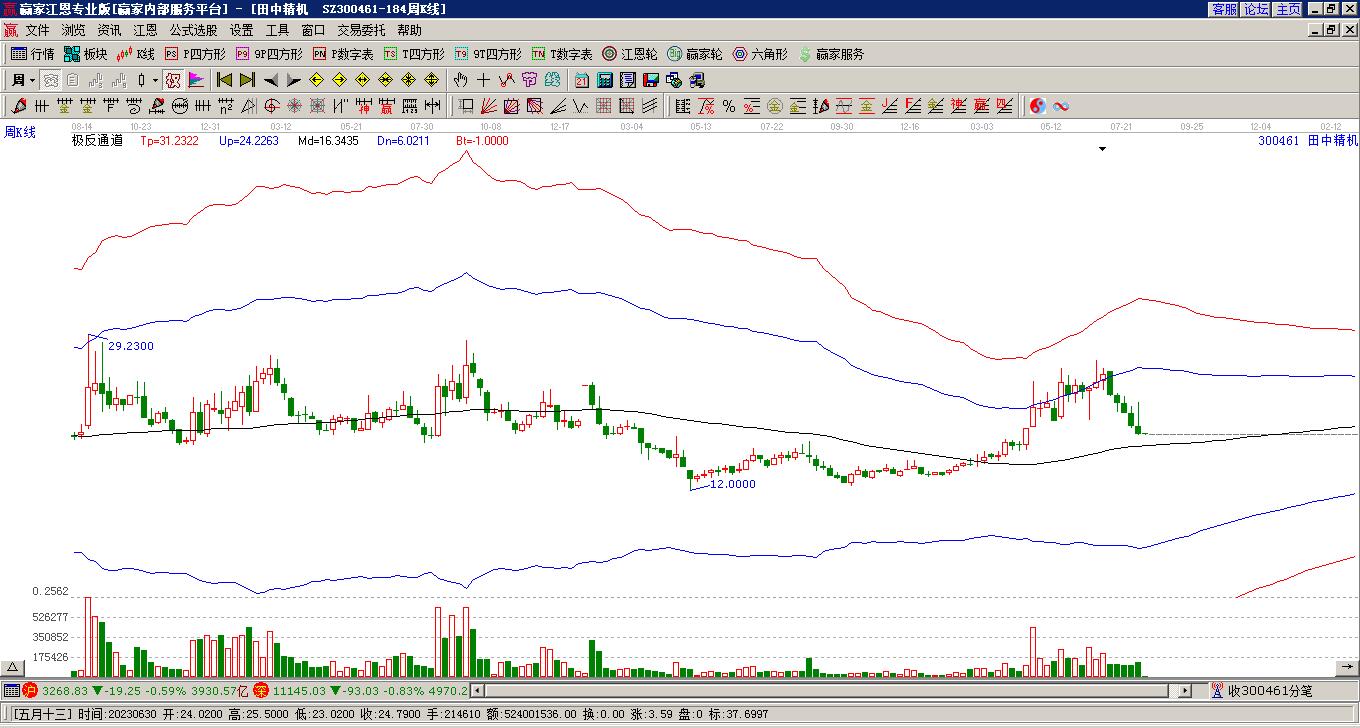Select the red pencil drawing tool

19,106
